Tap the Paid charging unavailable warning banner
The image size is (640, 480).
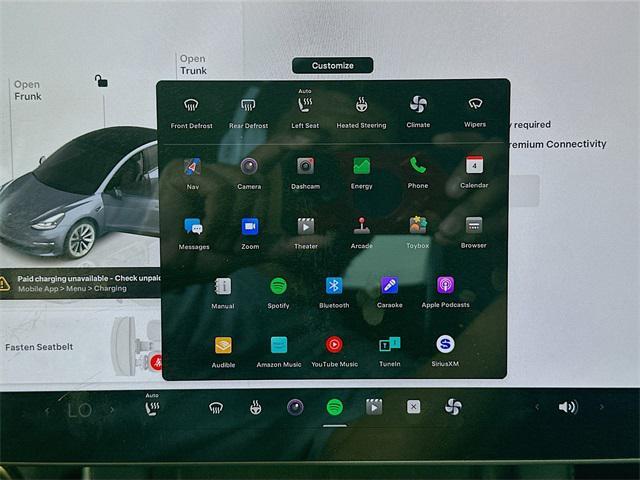(x=81, y=283)
